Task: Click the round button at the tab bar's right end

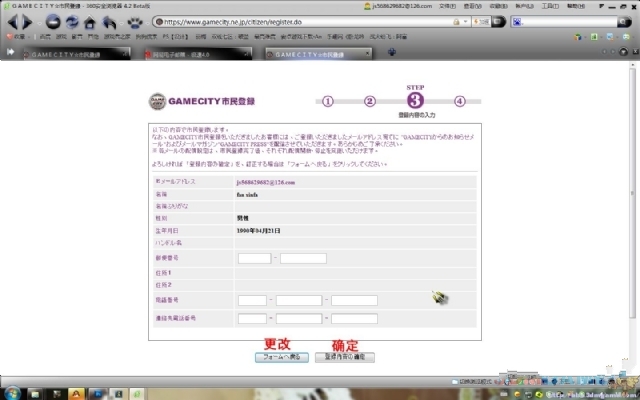Action: pos(623,52)
